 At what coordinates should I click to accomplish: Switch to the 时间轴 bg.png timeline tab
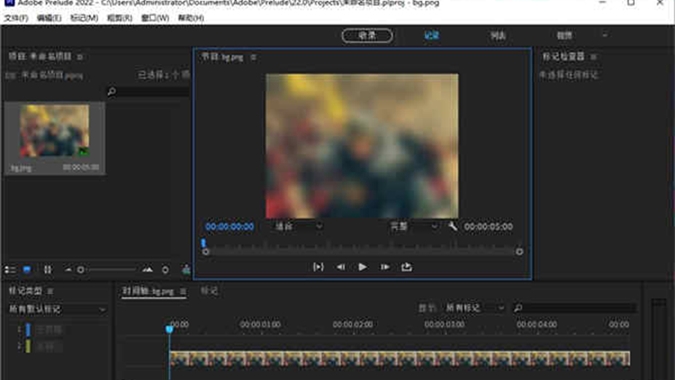pyautogui.click(x=149, y=291)
